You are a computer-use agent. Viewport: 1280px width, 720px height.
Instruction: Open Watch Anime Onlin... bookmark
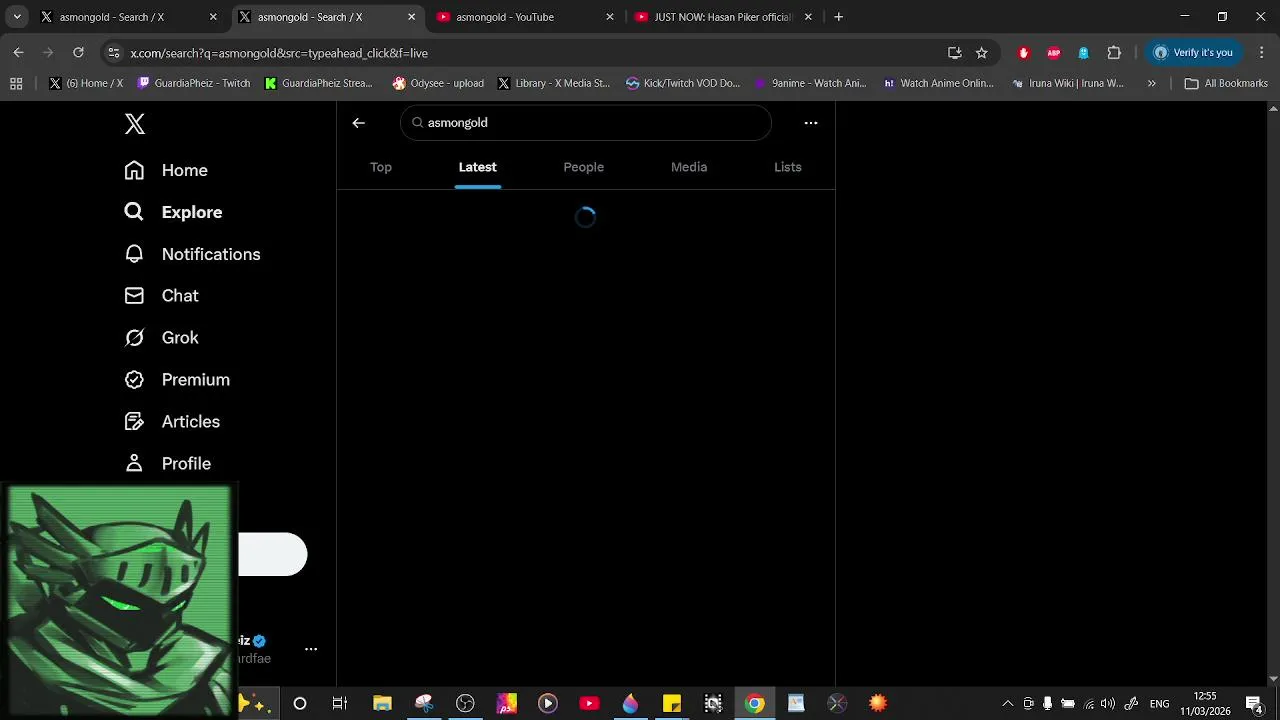tap(938, 84)
